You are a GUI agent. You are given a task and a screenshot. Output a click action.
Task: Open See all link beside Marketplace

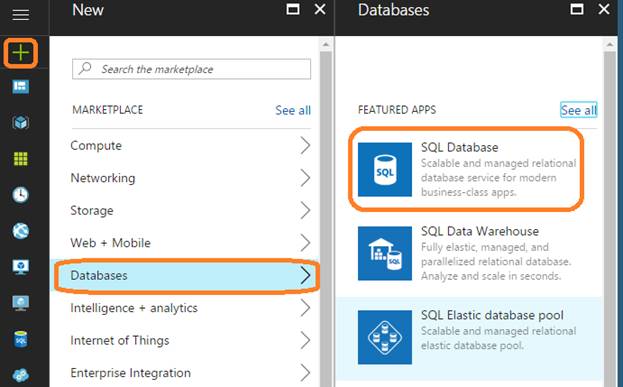click(293, 110)
